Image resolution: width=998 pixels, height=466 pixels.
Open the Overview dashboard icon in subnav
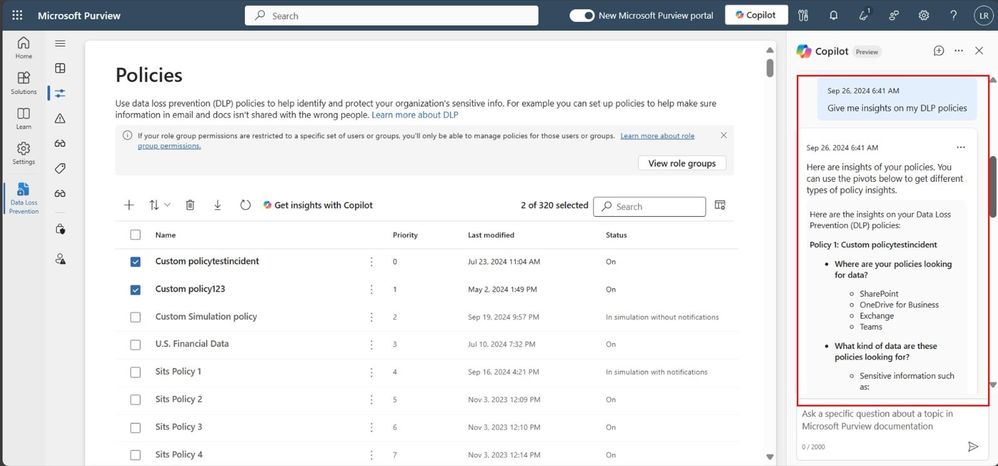60,68
